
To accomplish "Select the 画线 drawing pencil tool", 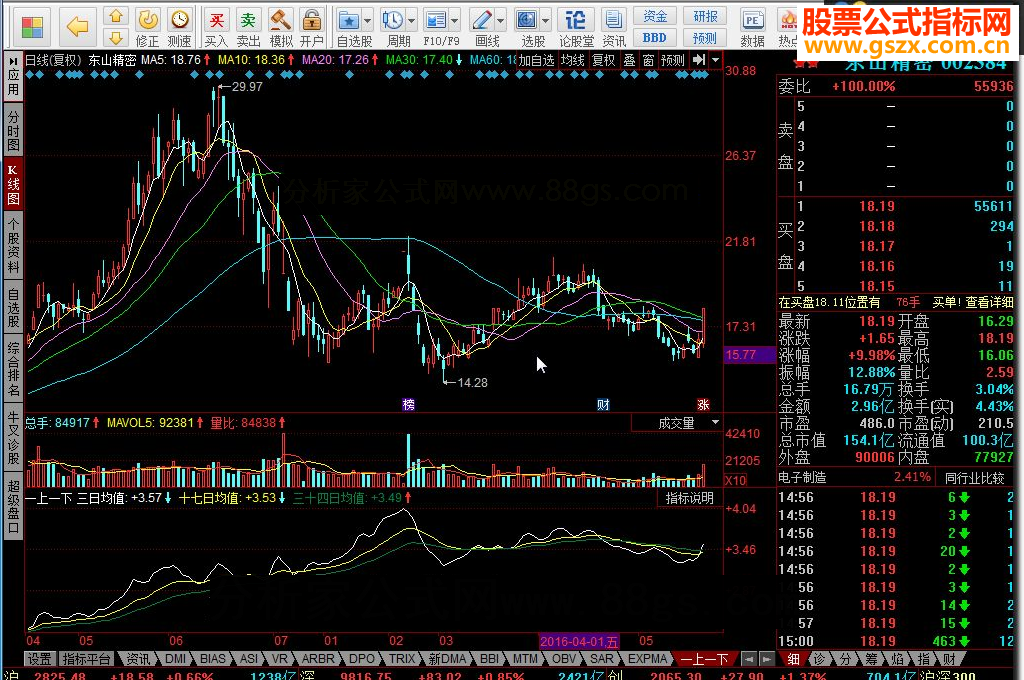I will coord(483,21).
